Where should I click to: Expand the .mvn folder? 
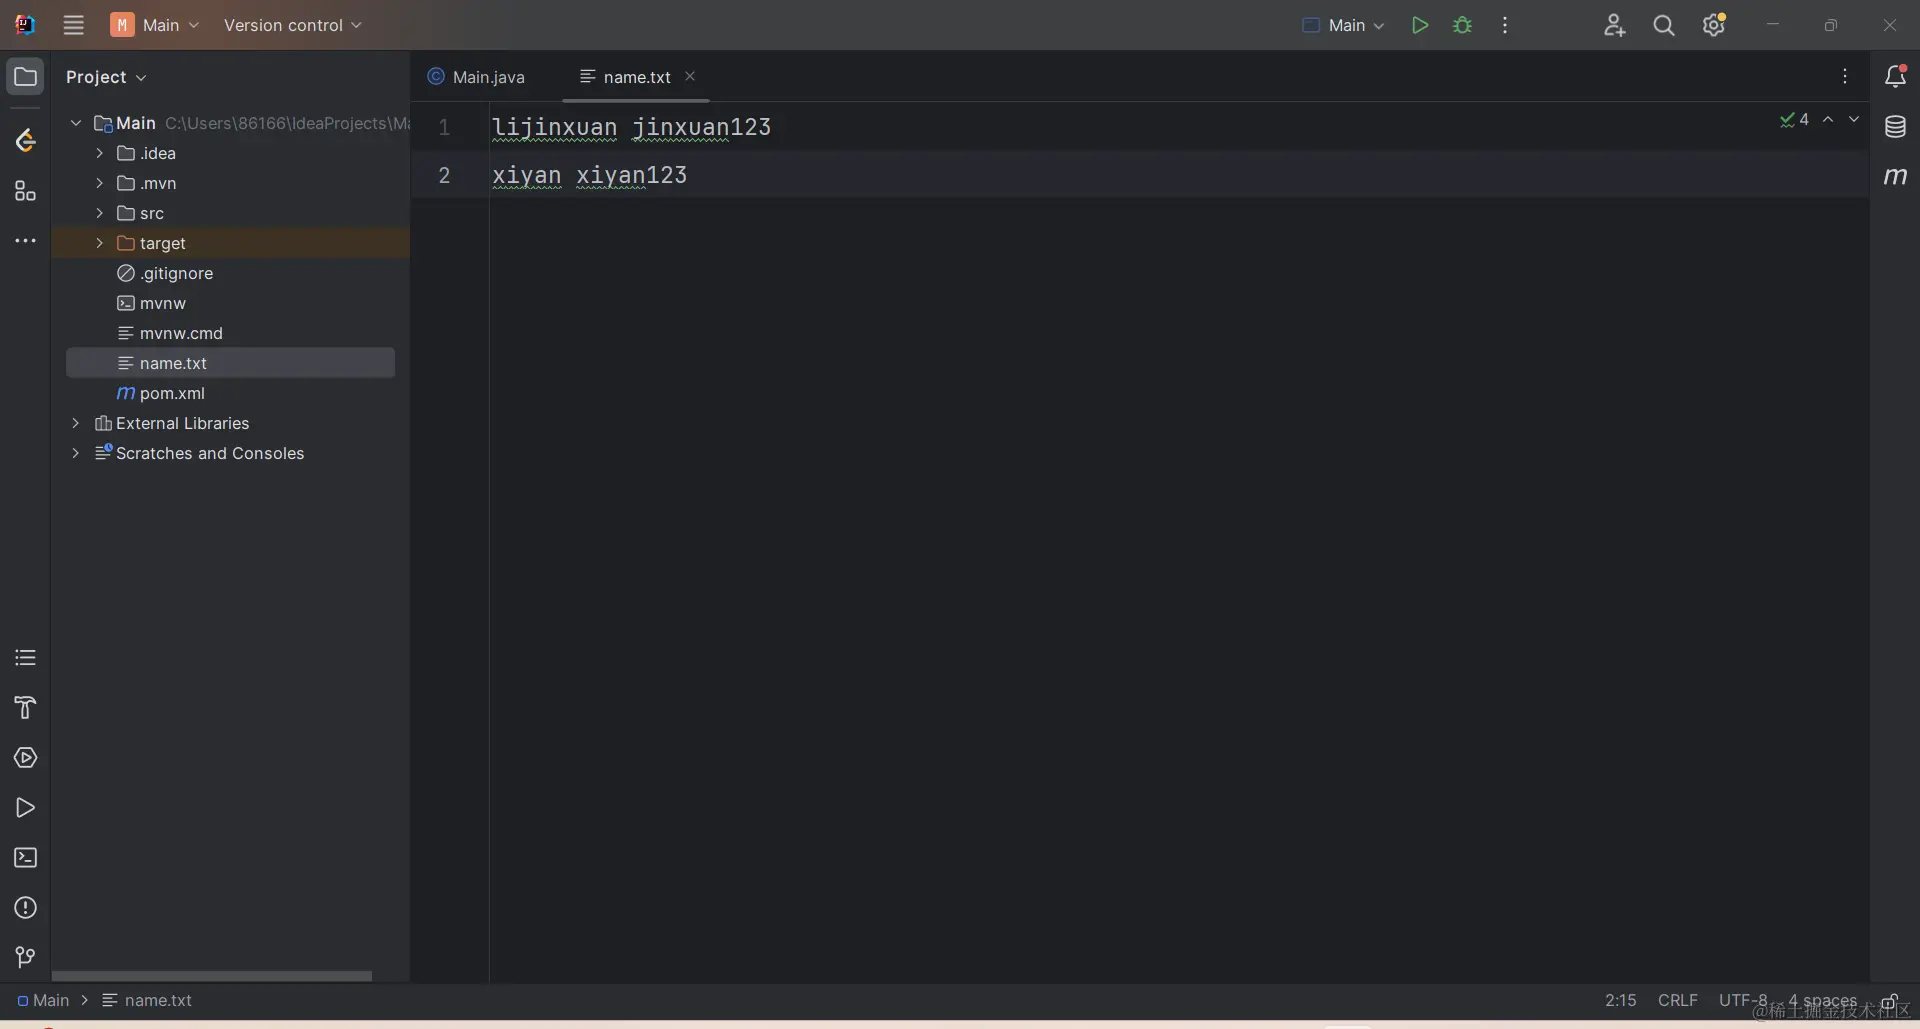coord(99,183)
